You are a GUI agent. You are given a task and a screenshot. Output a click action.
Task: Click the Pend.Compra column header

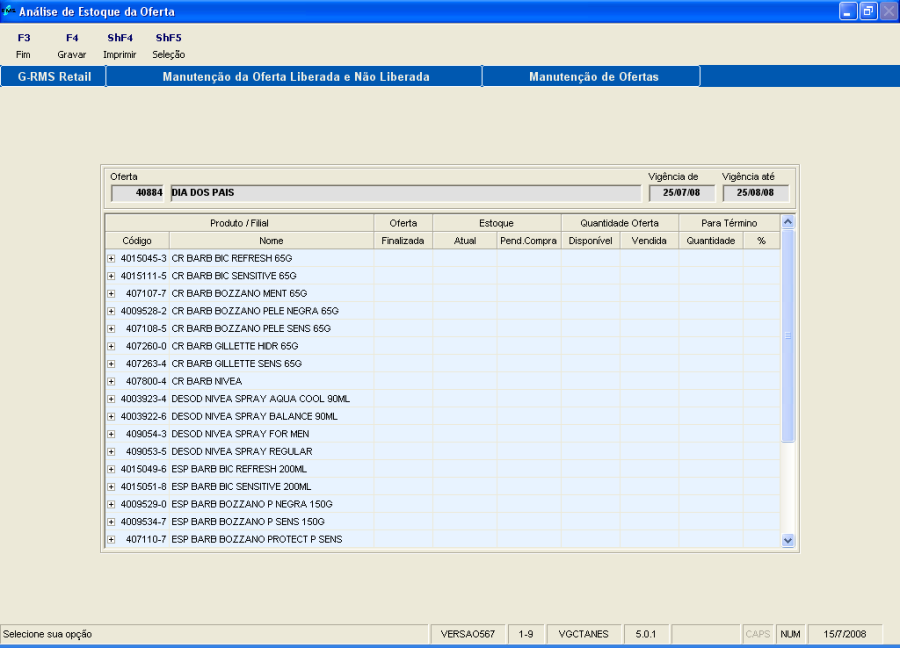click(529, 240)
